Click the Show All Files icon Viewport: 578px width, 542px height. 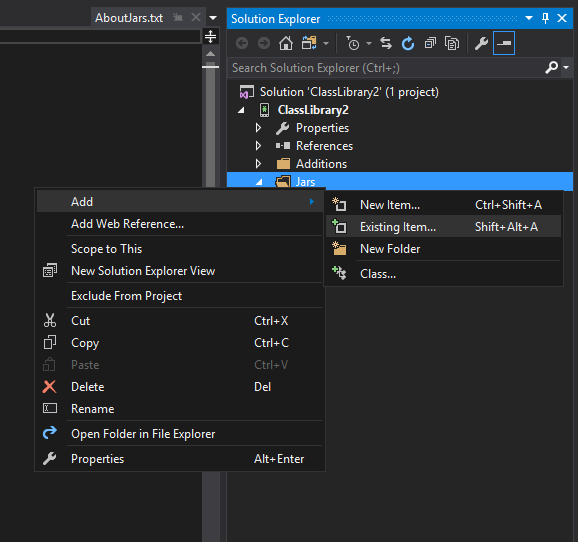pyautogui.click(x=452, y=44)
